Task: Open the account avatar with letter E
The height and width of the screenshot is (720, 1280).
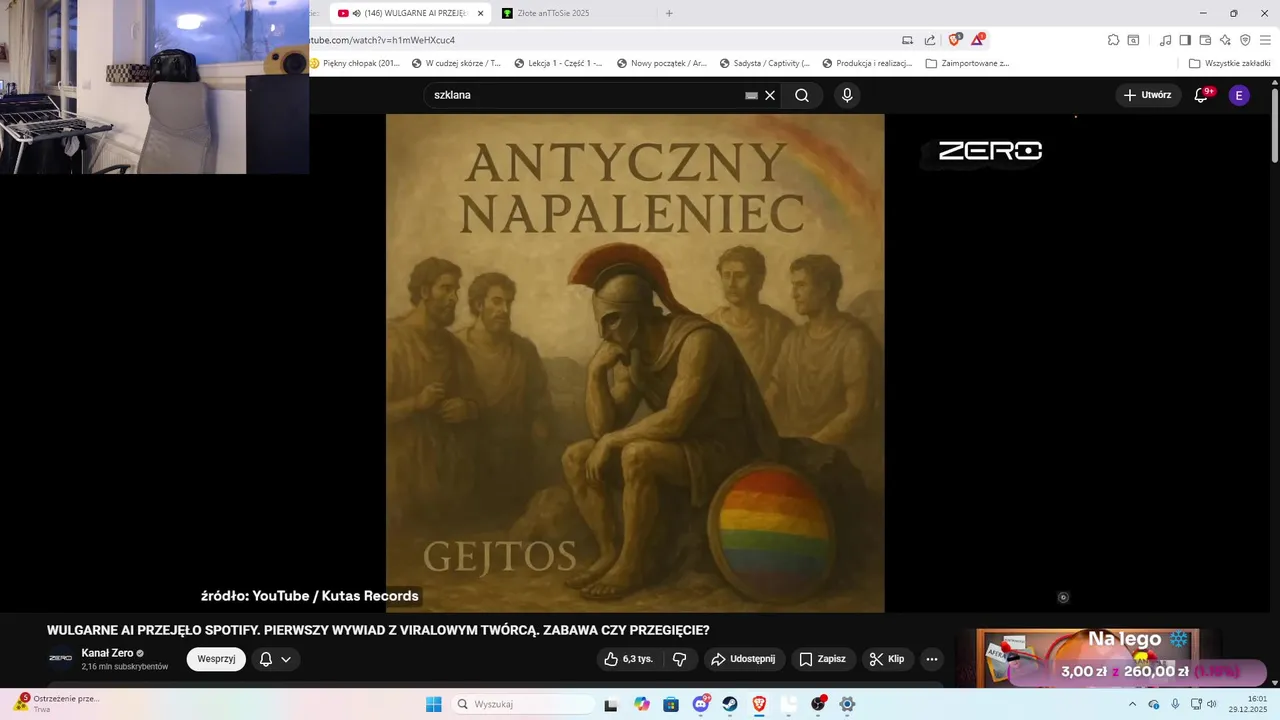Action: pos(1239,95)
